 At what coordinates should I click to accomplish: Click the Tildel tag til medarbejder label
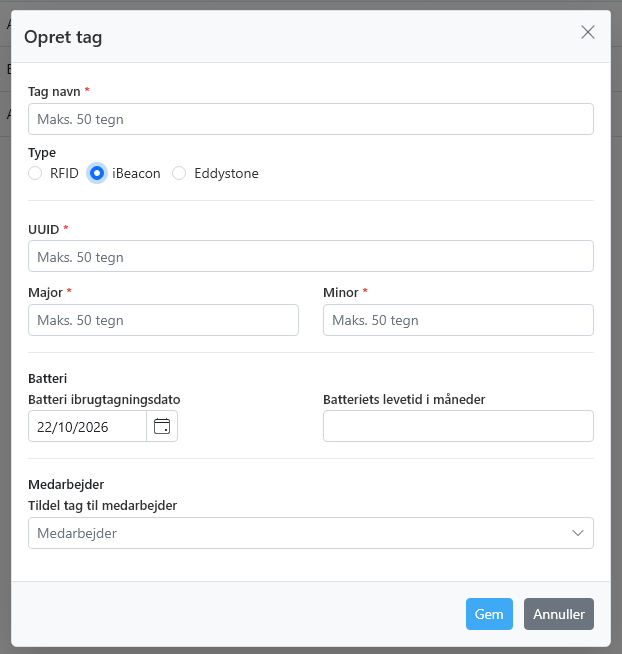pos(103,506)
